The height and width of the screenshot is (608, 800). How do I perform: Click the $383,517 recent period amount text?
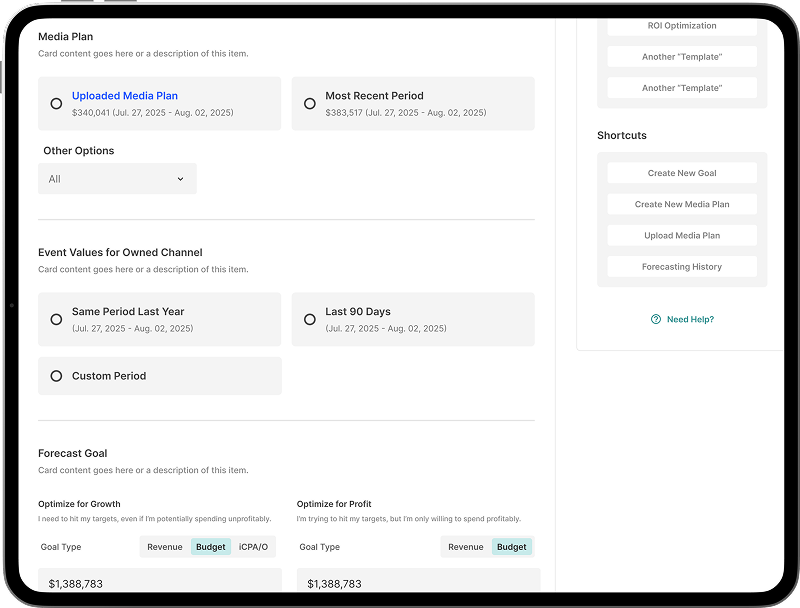[344, 113]
